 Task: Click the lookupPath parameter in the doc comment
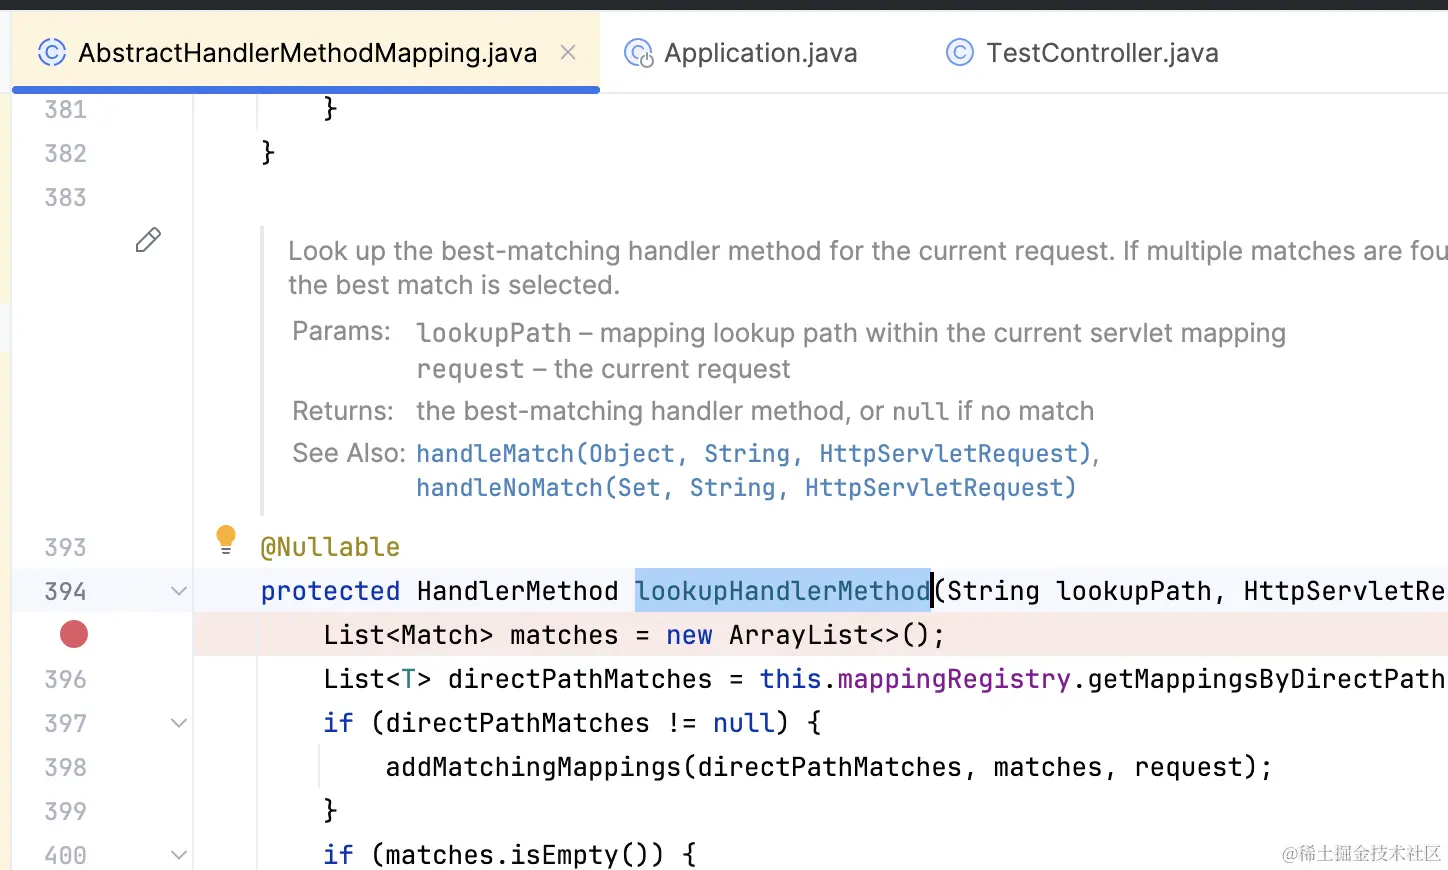tap(494, 333)
